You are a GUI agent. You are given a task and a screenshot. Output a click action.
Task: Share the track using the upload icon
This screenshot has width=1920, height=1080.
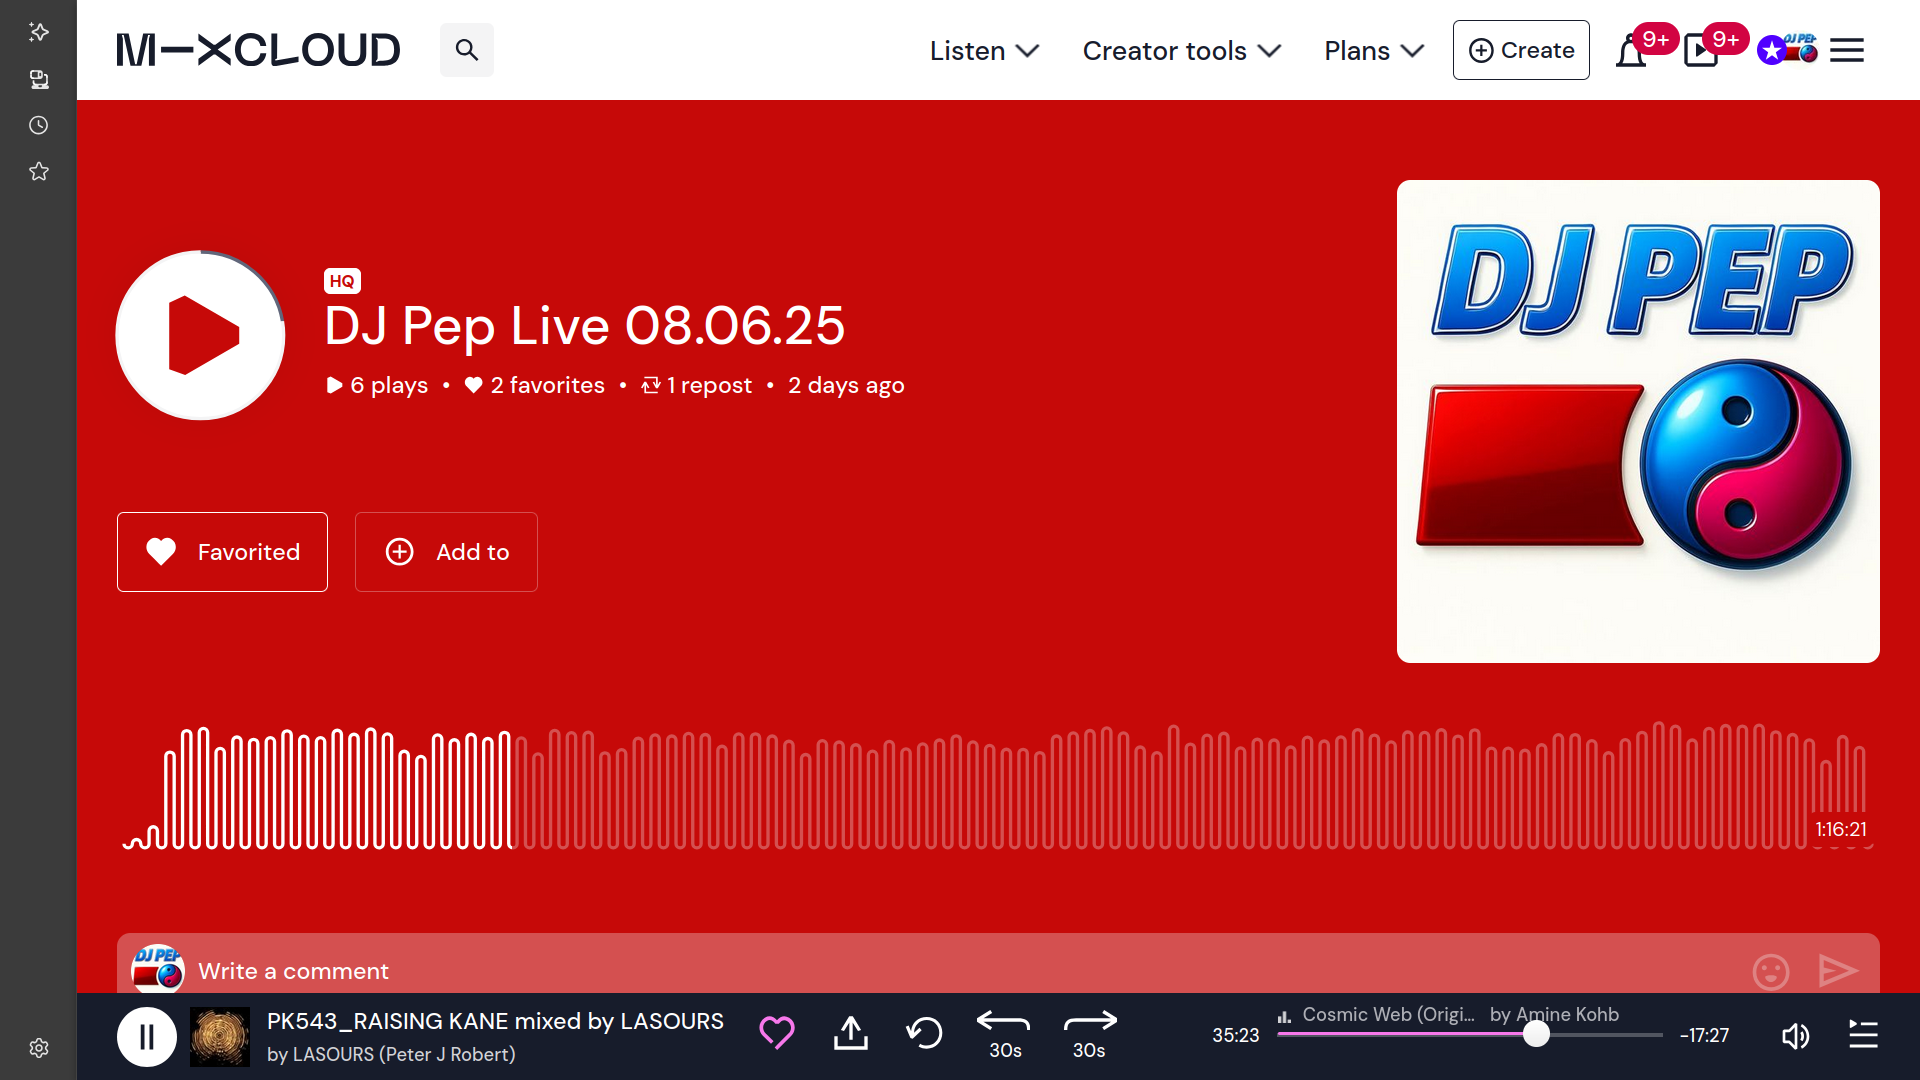coord(850,1034)
